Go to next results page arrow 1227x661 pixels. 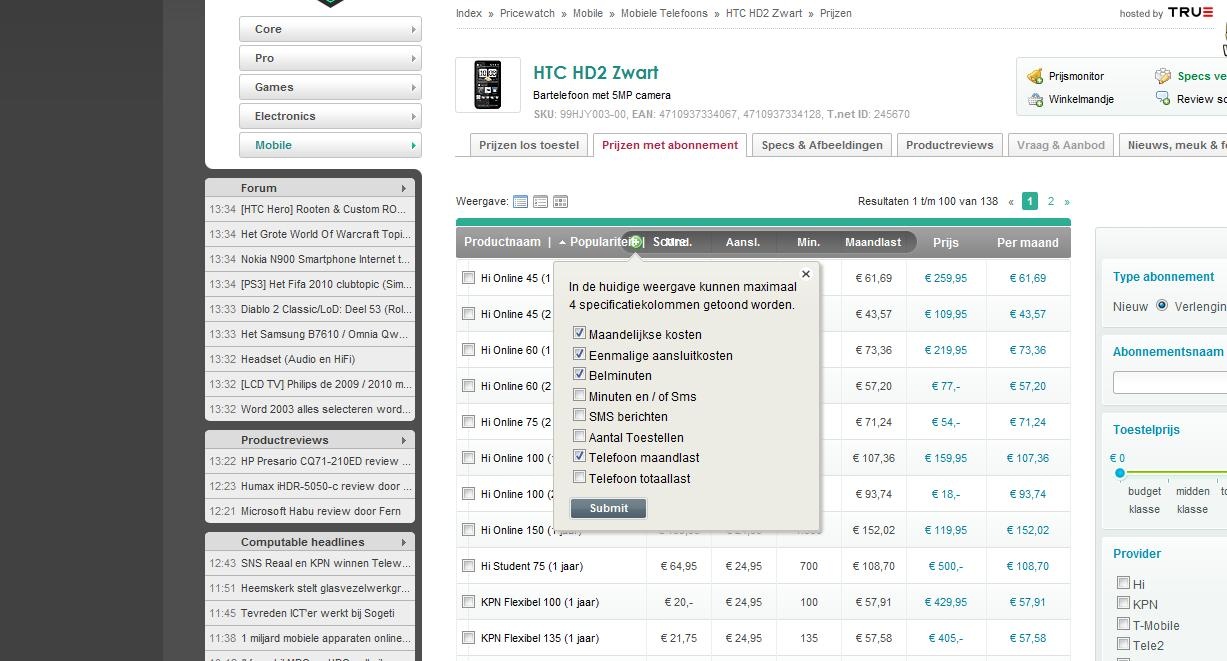pos(1067,201)
